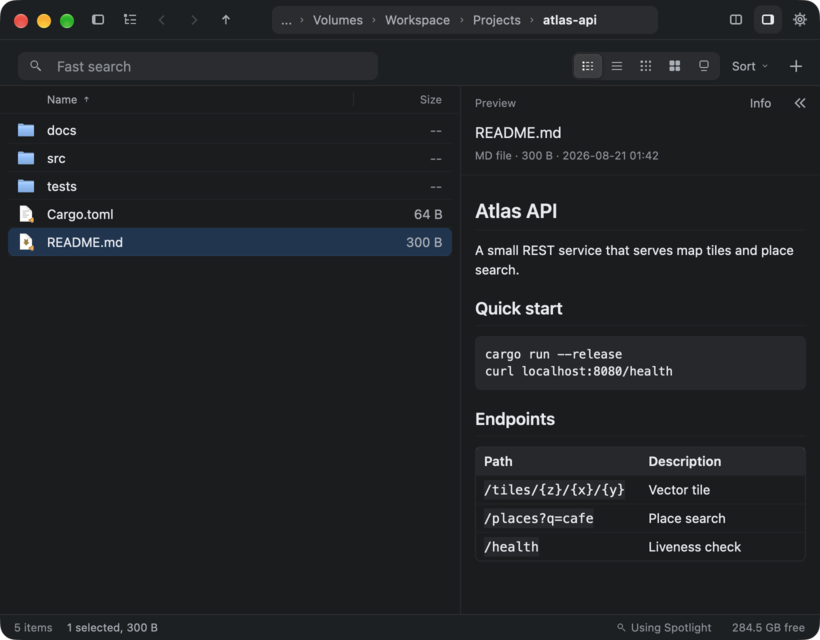Click atlas-api breadcrumb segment
This screenshot has height=640, width=820.
click(570, 20)
